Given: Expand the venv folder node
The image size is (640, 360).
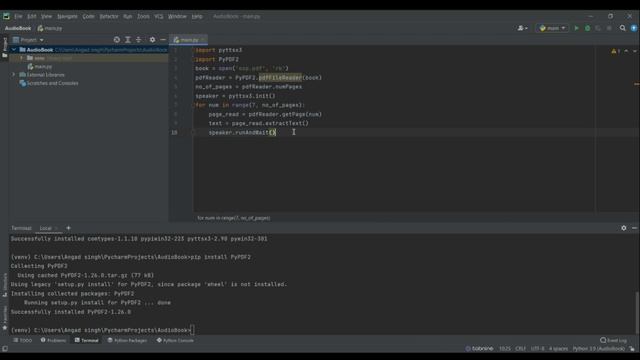Looking at the screenshot, I should (x=22, y=58).
